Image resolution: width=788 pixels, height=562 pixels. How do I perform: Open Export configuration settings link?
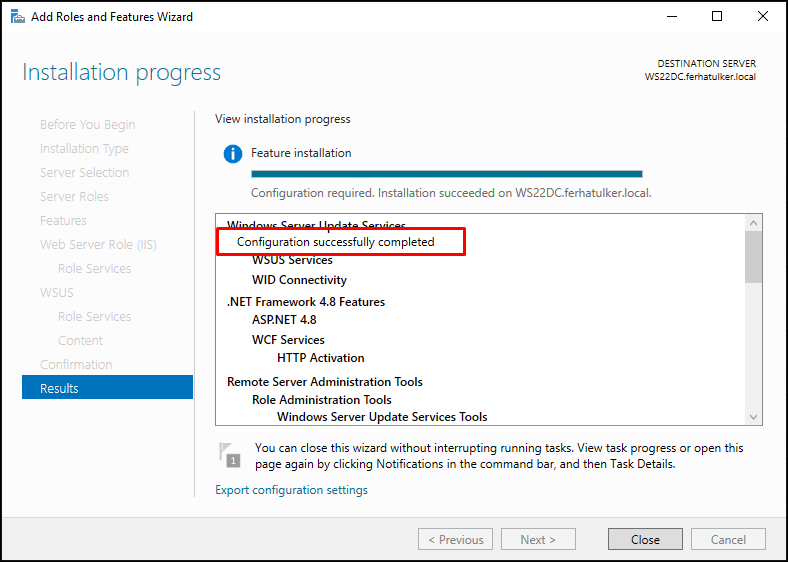pos(291,490)
